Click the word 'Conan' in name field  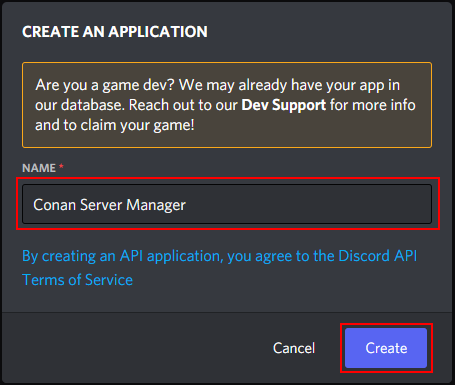(x=55, y=205)
